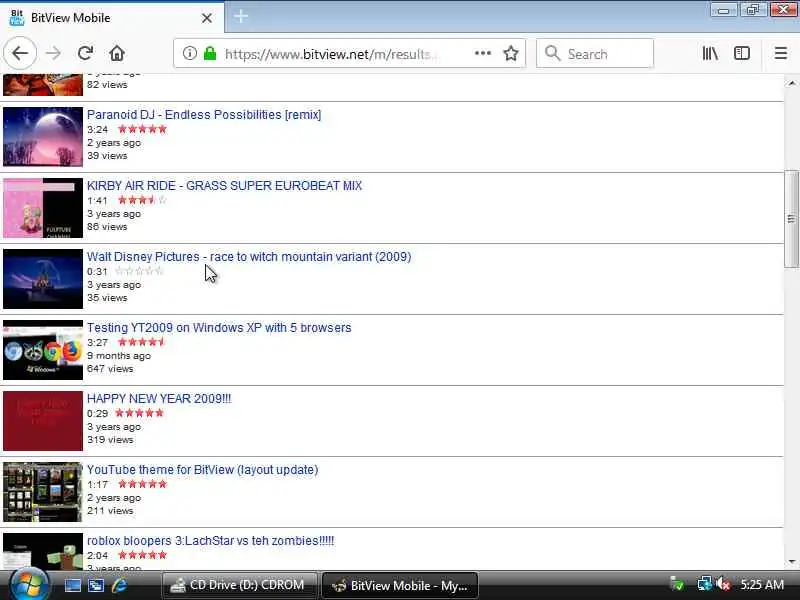Viewport: 800px width, 600px height.
Task: Reload the page with refresh icon
Action: (85, 53)
